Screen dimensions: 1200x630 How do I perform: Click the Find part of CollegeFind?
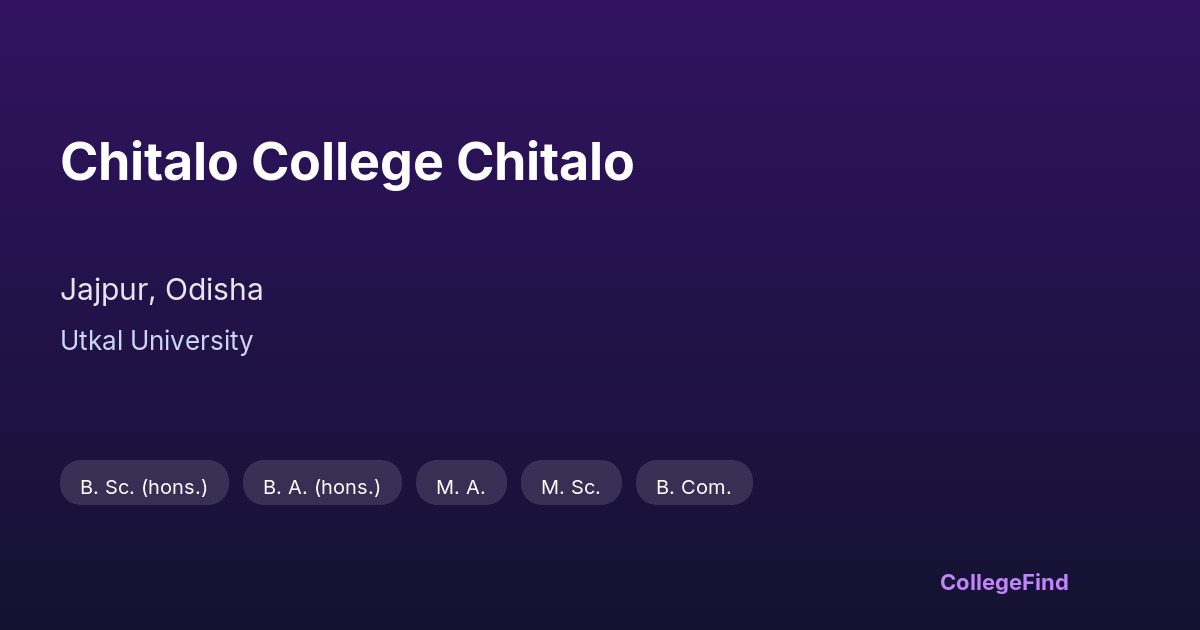pyautogui.click(x=1044, y=582)
